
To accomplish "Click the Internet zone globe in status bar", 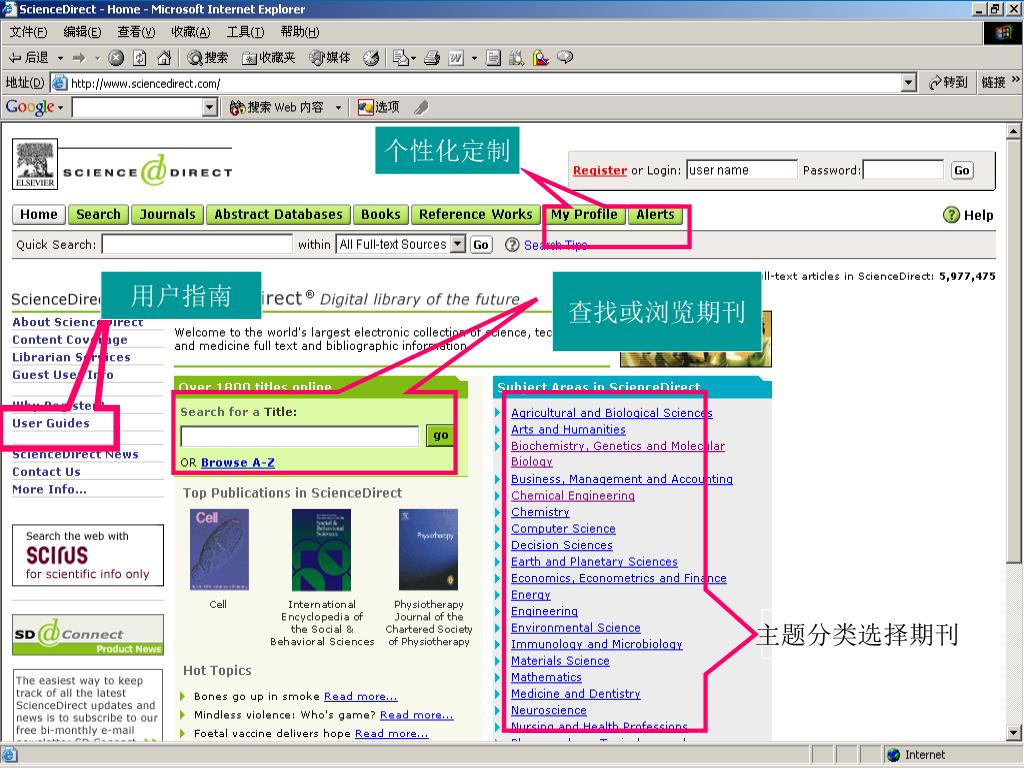I will click(x=894, y=755).
